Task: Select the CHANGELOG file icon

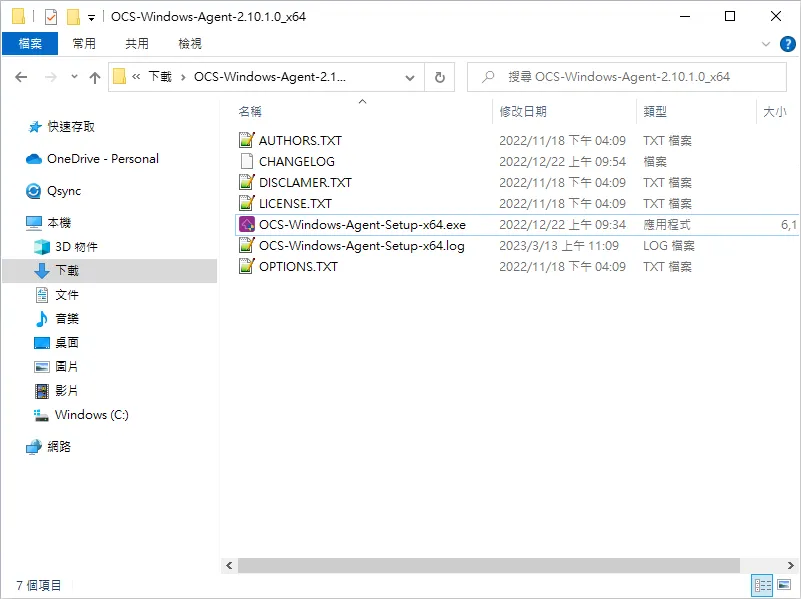Action: (247, 161)
